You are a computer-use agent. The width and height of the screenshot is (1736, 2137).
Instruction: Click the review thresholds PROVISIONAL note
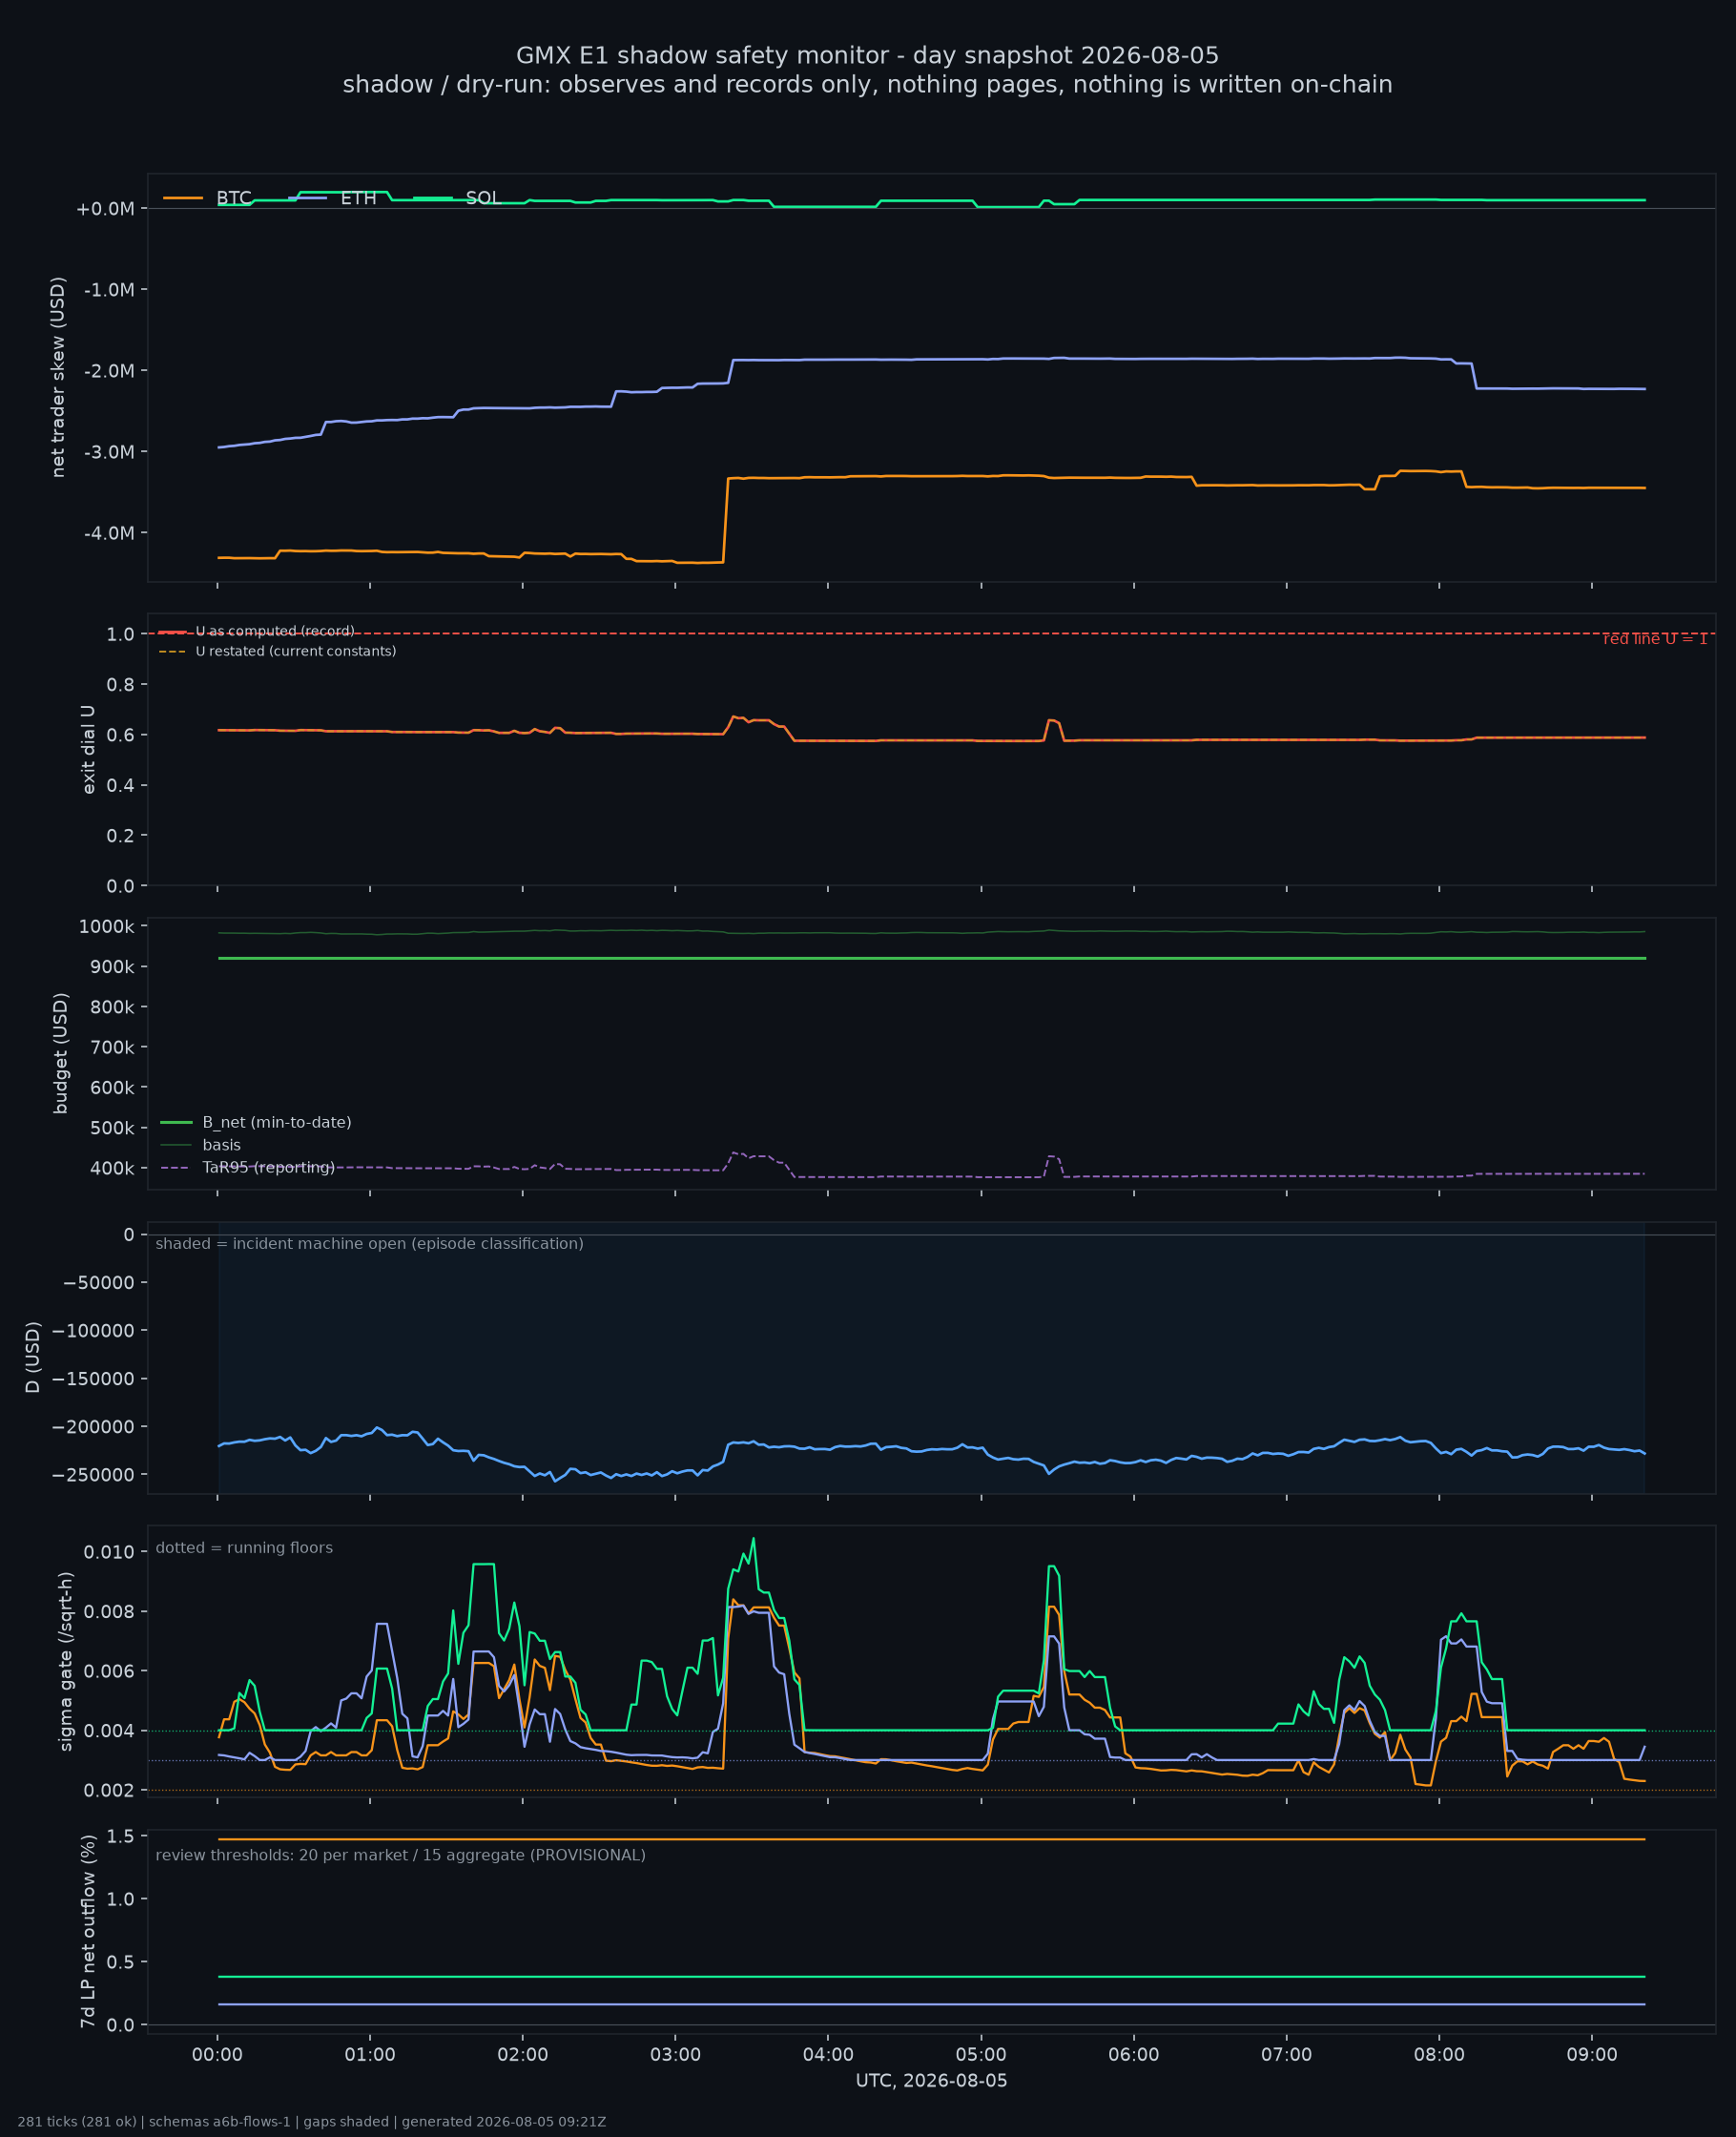click(x=400, y=1855)
